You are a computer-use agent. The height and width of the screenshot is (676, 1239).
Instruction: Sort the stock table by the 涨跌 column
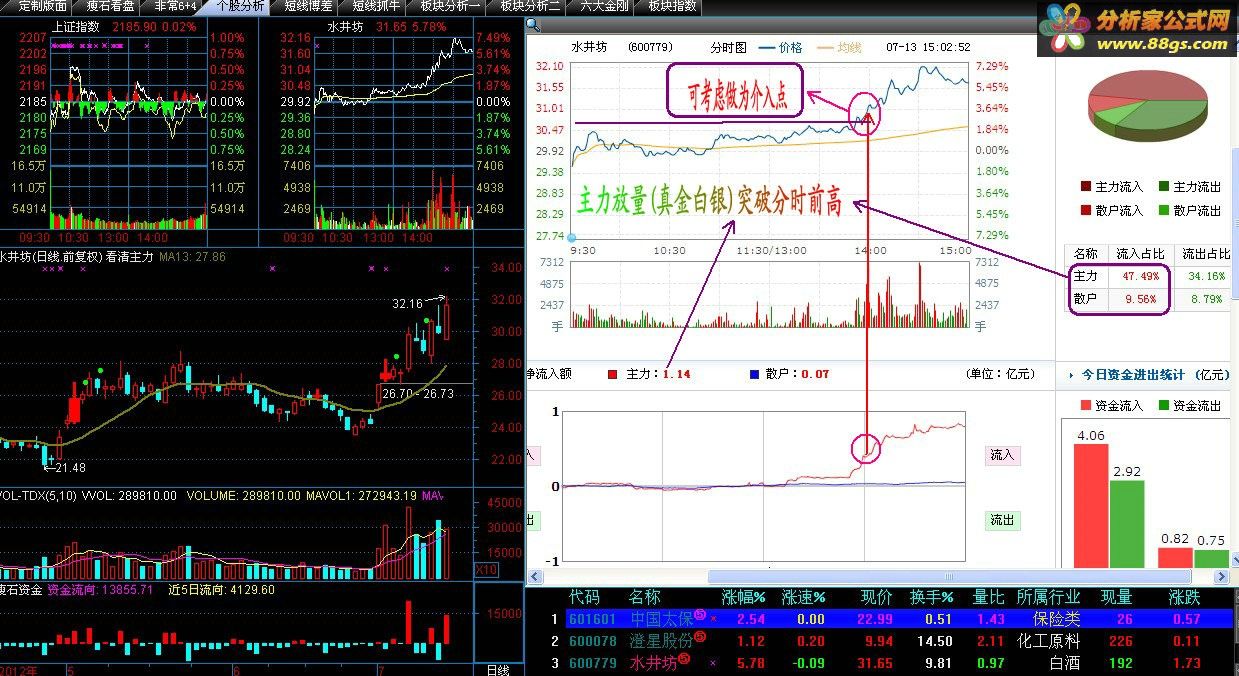pyautogui.click(x=1185, y=597)
